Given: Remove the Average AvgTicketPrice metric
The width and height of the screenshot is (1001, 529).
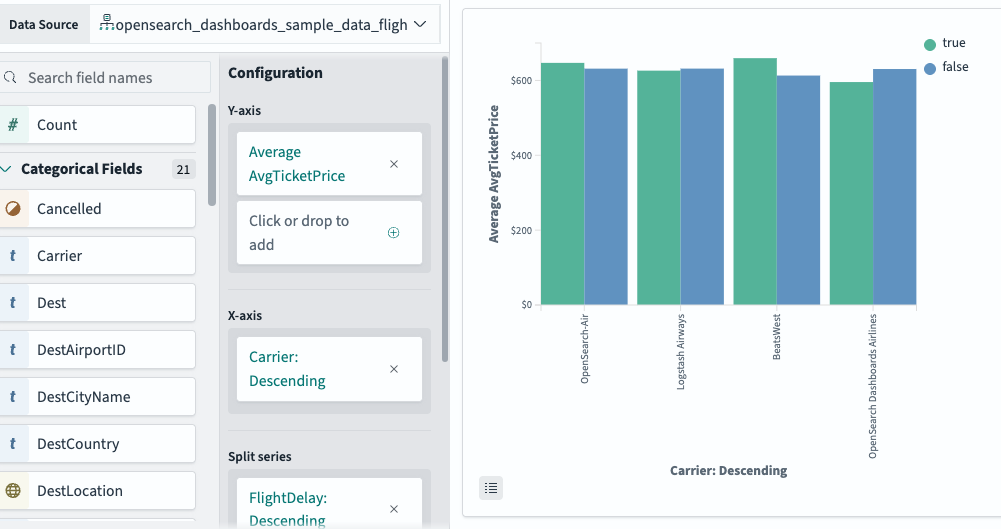Looking at the screenshot, I should click(x=394, y=164).
